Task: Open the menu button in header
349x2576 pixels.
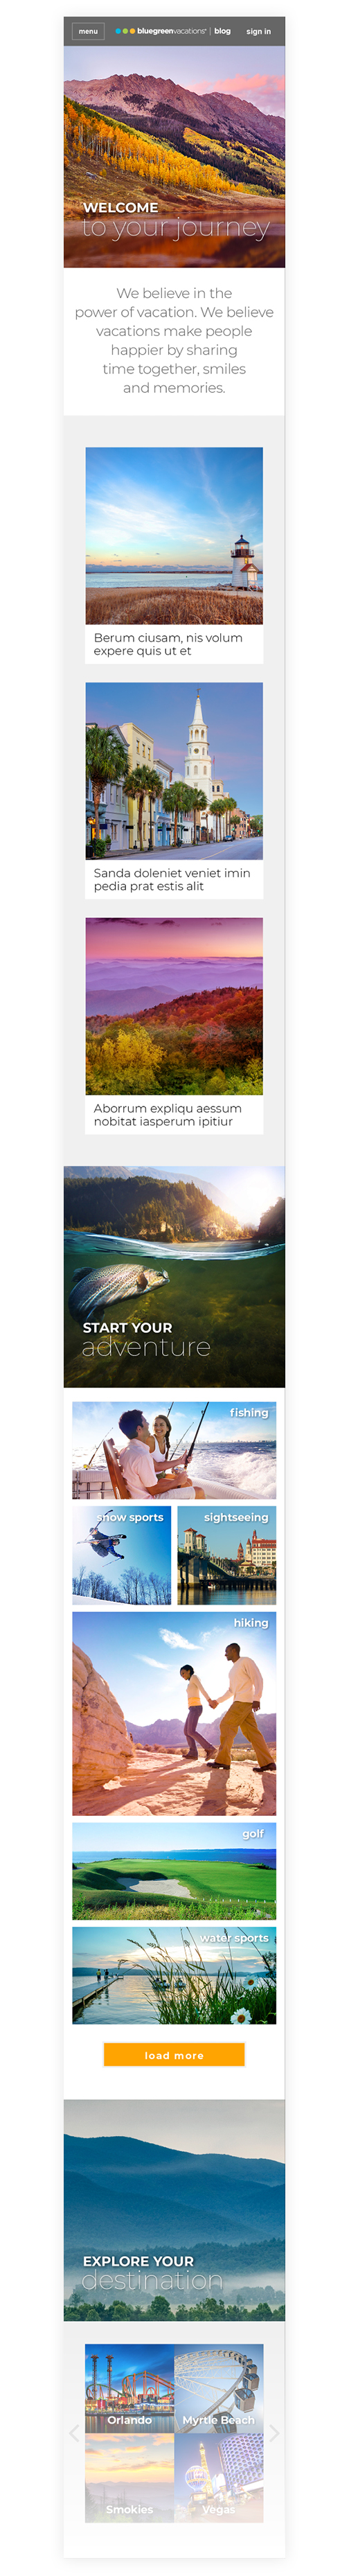Action: 88,31
